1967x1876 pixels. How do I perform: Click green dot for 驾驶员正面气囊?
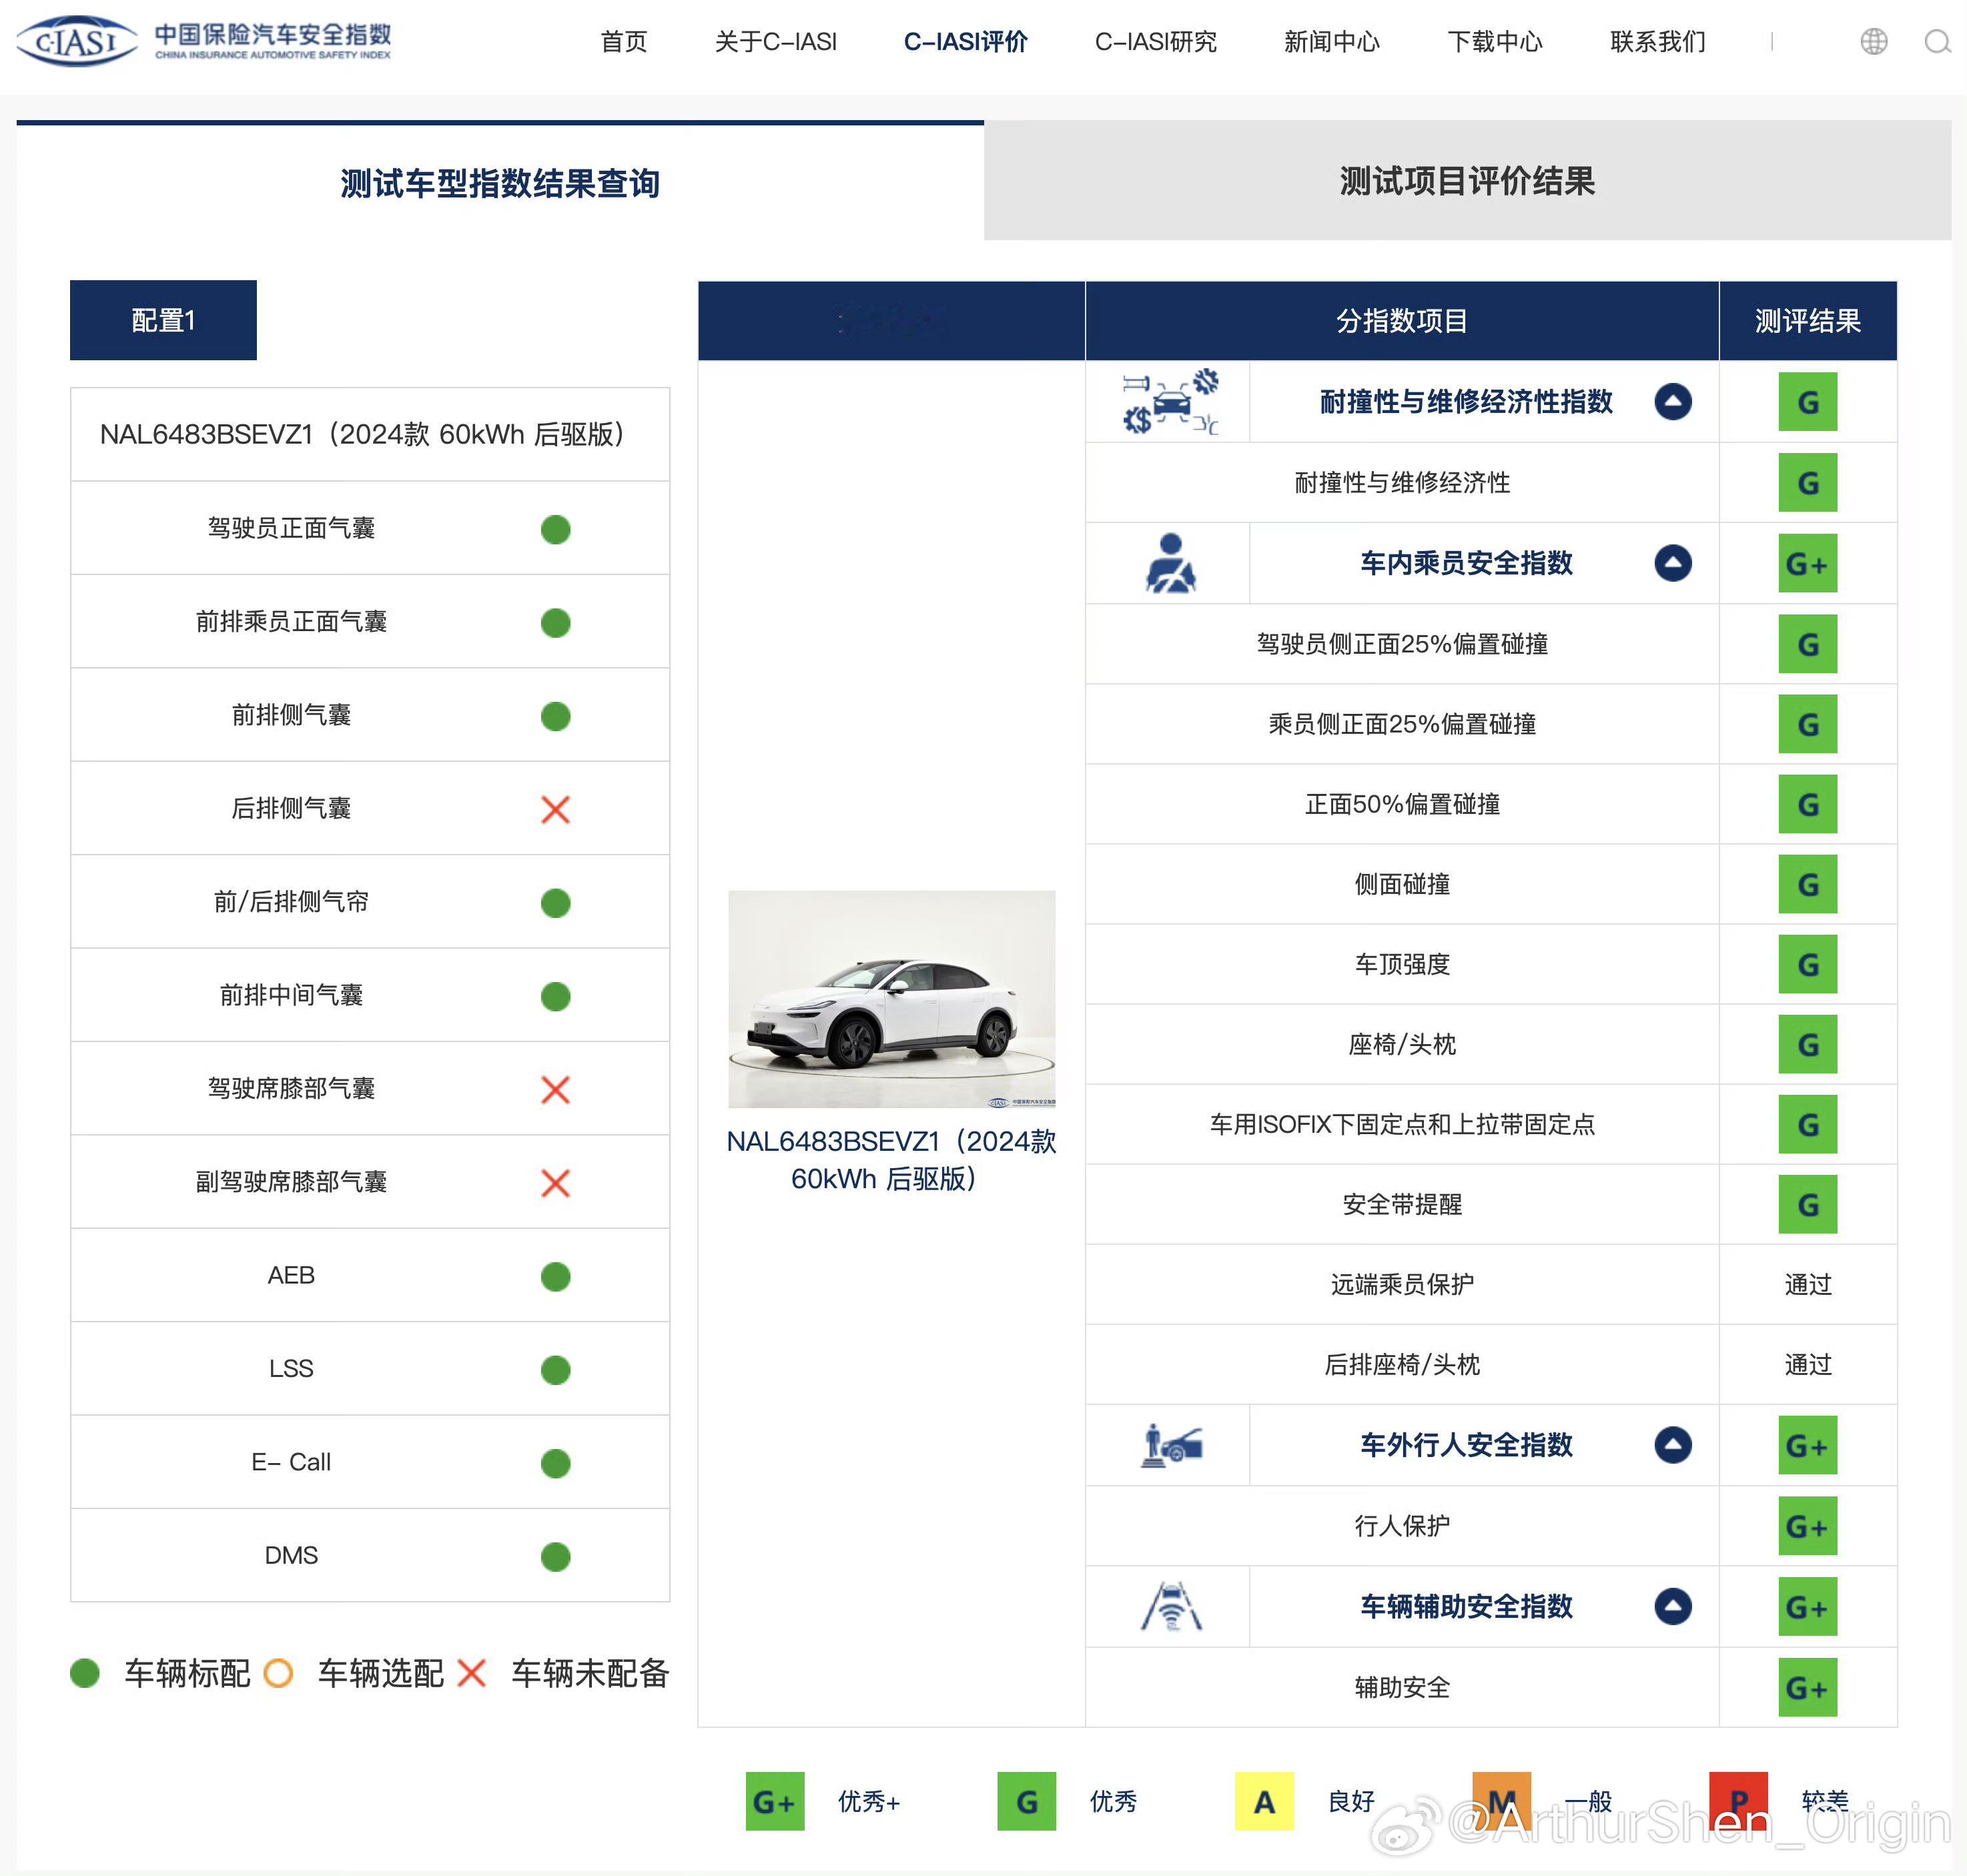click(x=555, y=529)
